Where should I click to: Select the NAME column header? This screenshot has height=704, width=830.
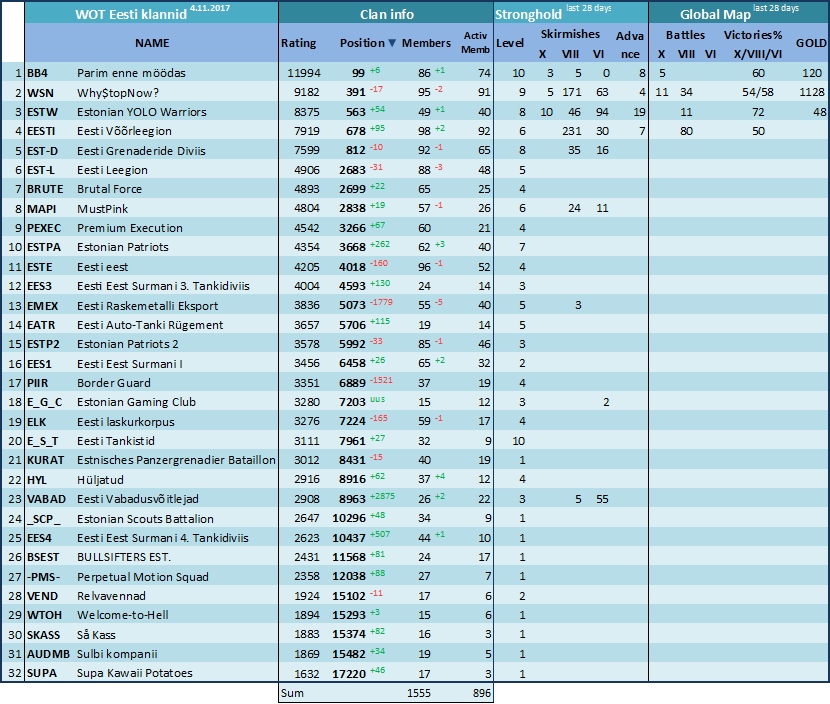pos(152,43)
